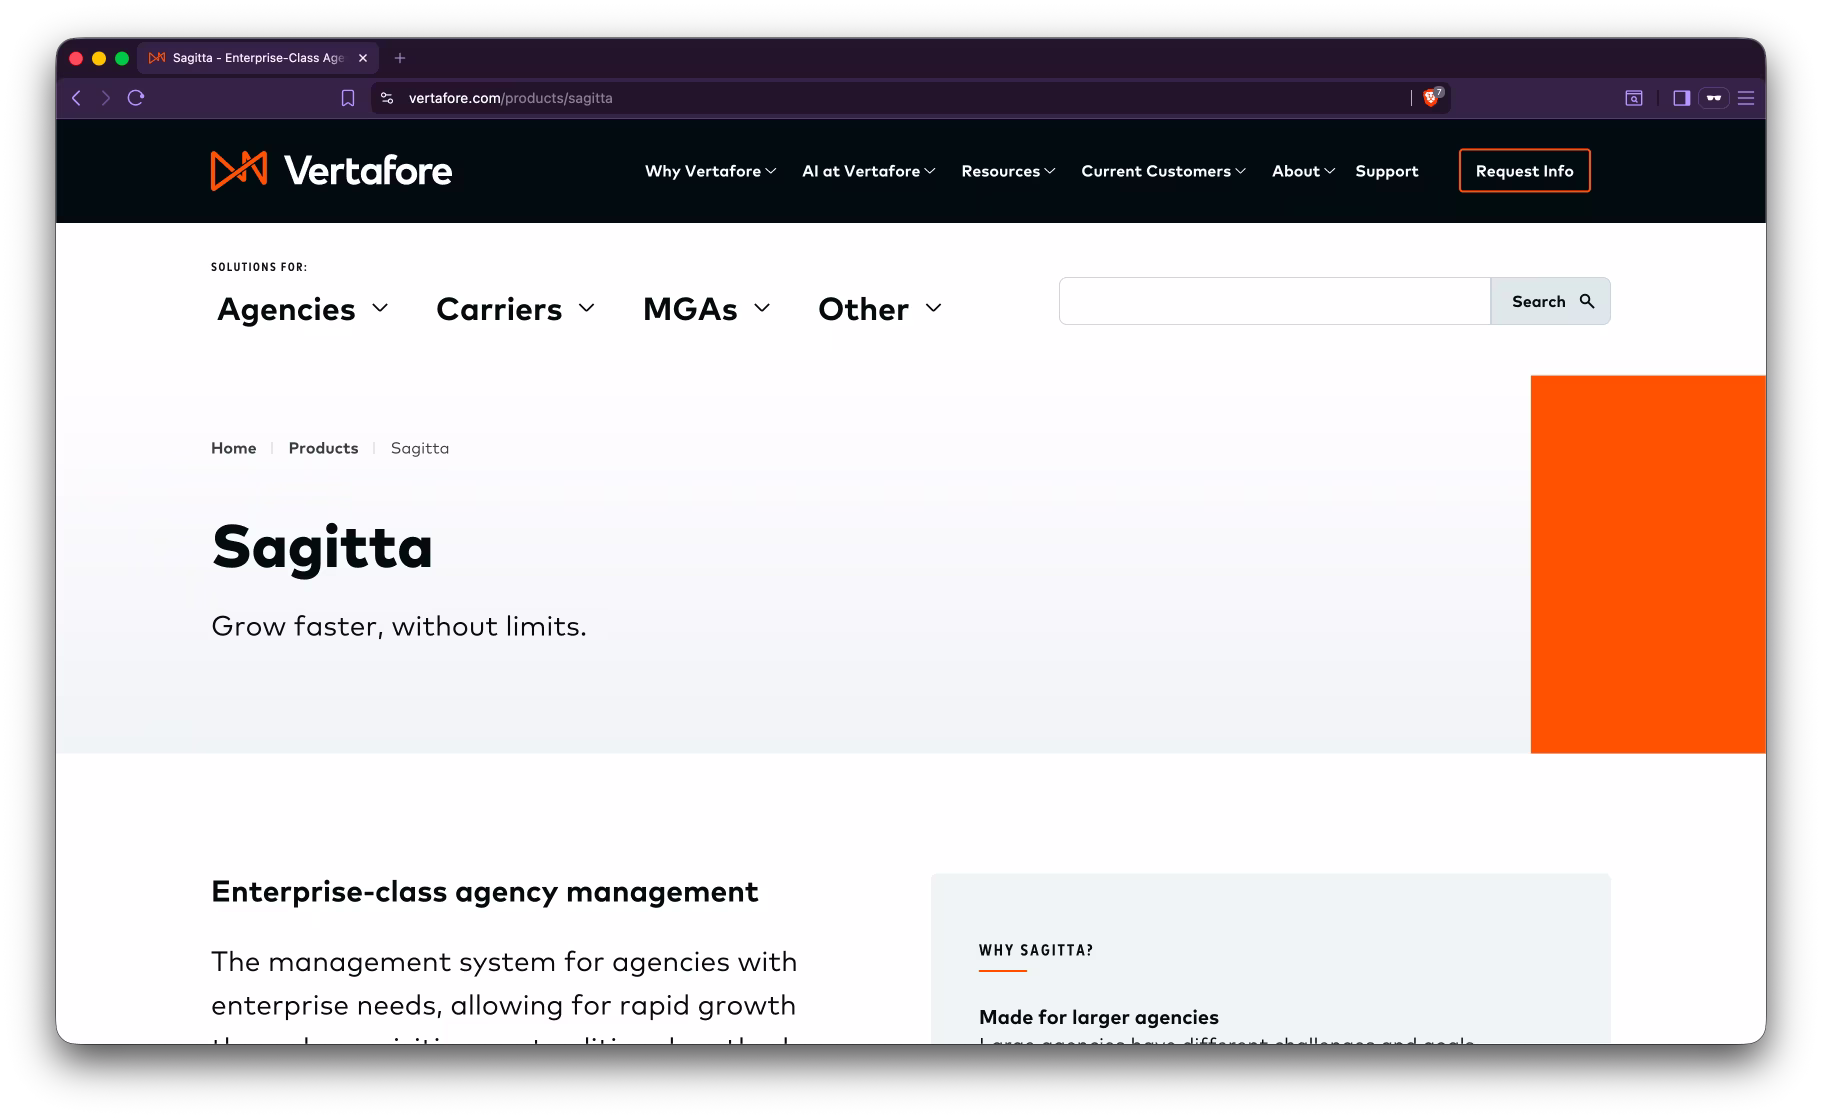Open the Leo/VPN glasses icon
Screen dimensions: 1822x1118
1714,98
